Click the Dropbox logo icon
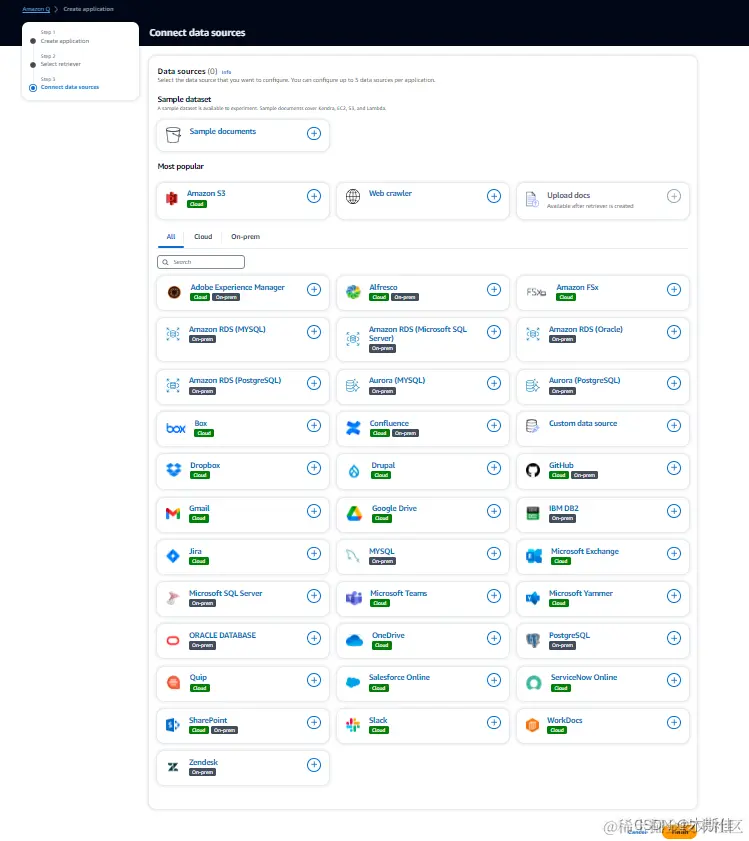 pos(174,470)
